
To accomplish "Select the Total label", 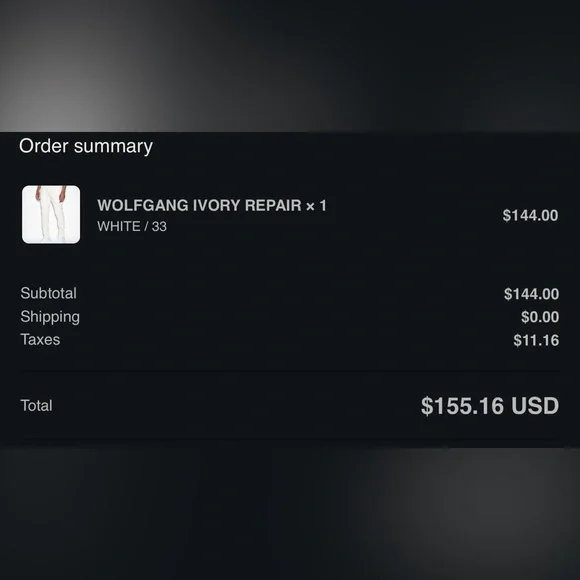I will click(36, 406).
